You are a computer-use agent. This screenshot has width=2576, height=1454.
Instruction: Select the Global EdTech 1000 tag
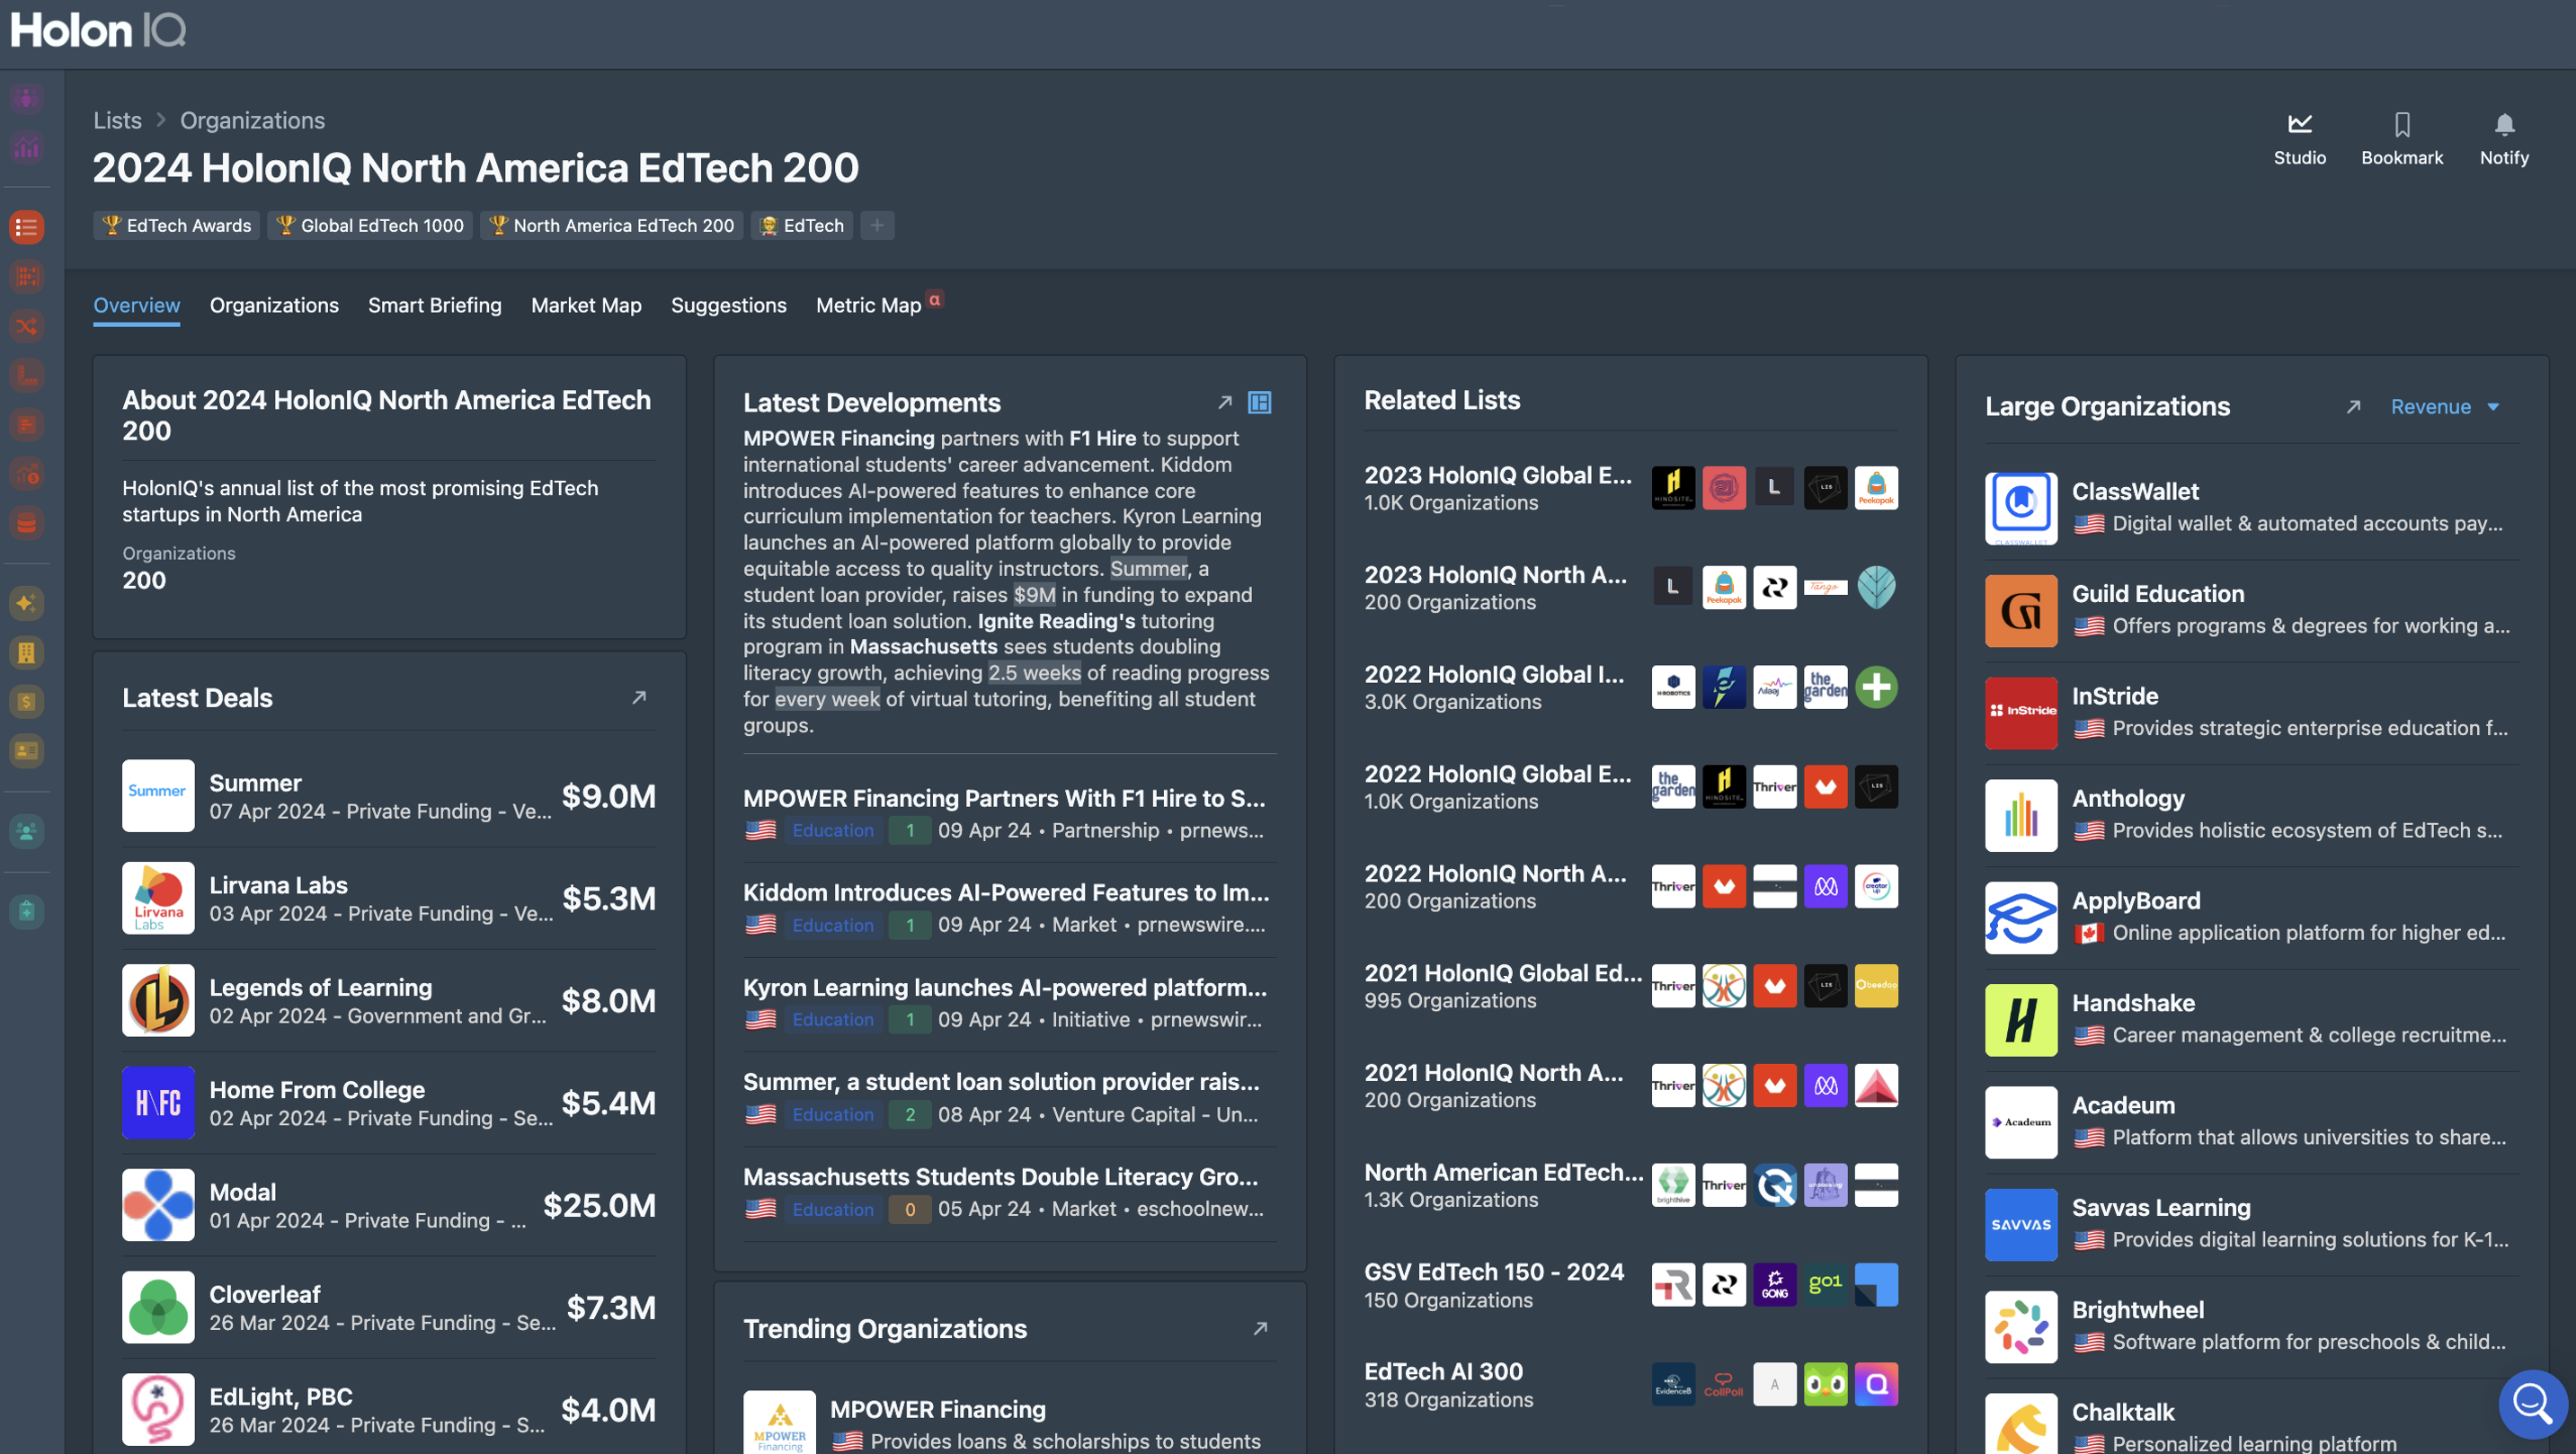coord(370,225)
